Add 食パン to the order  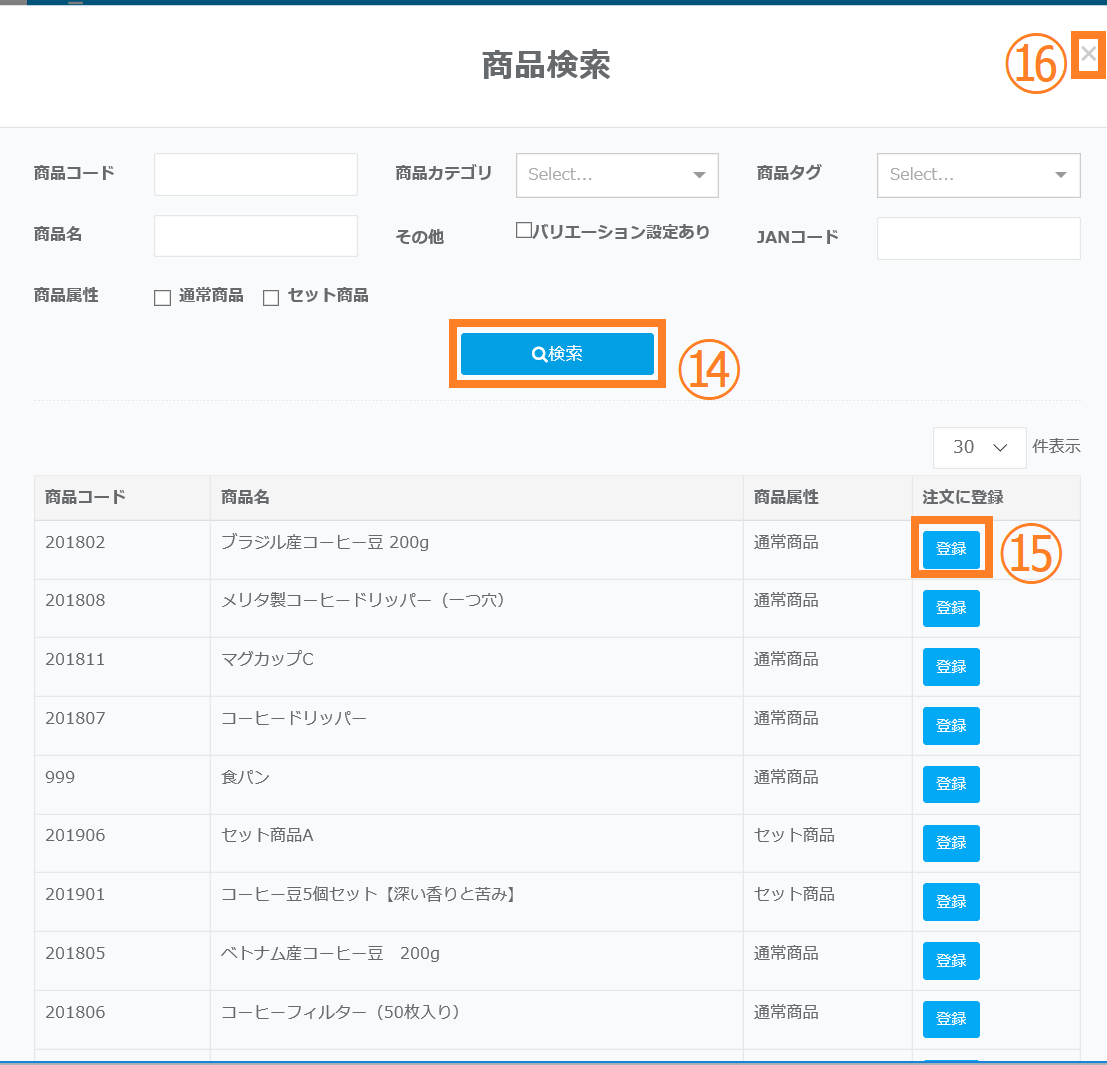(x=951, y=785)
